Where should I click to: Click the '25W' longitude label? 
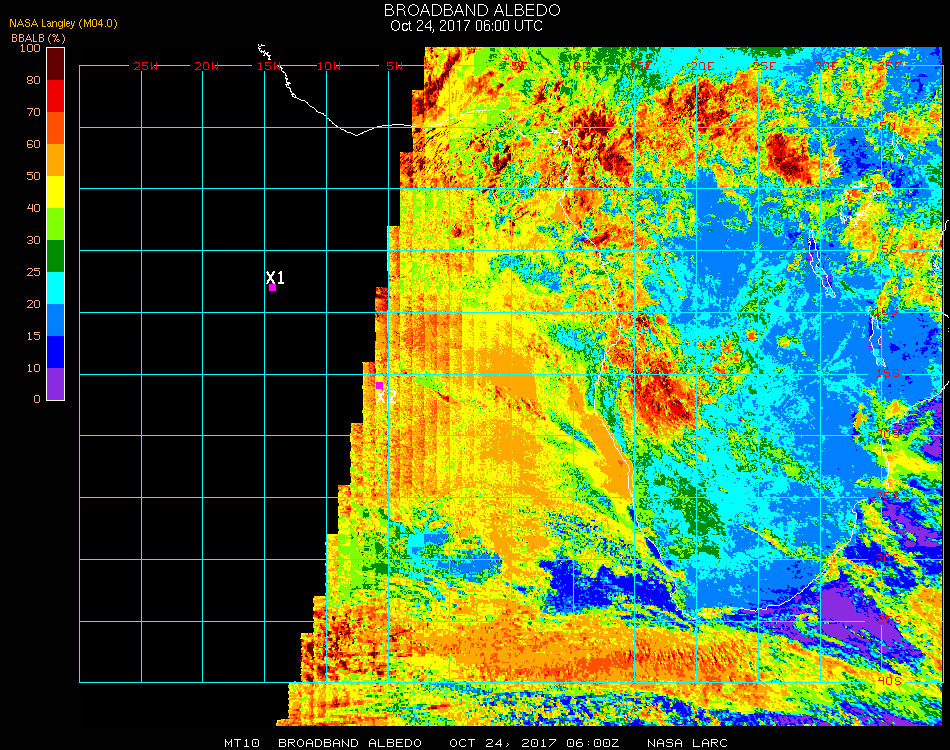click(145, 66)
